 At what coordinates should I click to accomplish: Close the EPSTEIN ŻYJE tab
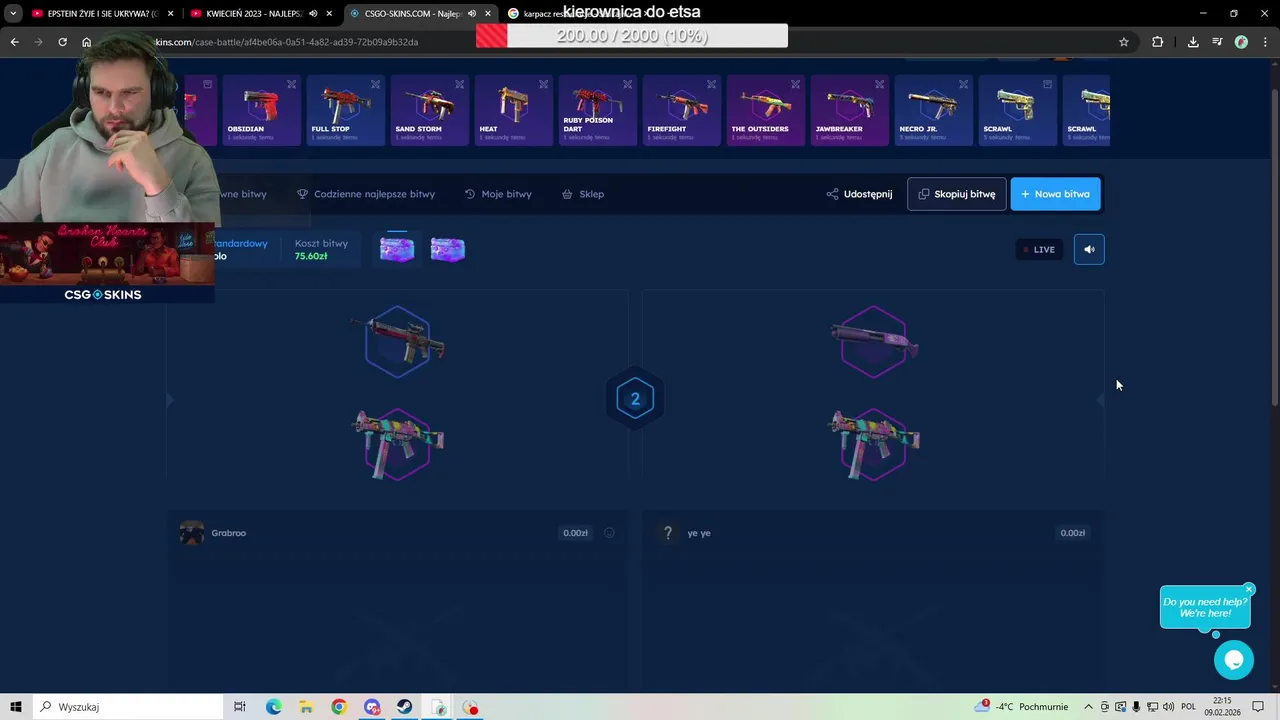[171, 14]
